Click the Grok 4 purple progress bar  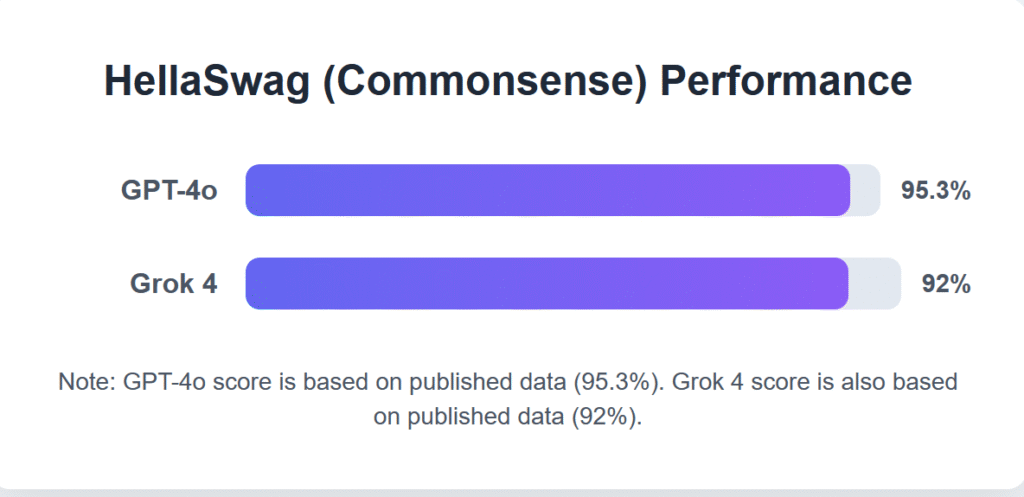[547, 283]
